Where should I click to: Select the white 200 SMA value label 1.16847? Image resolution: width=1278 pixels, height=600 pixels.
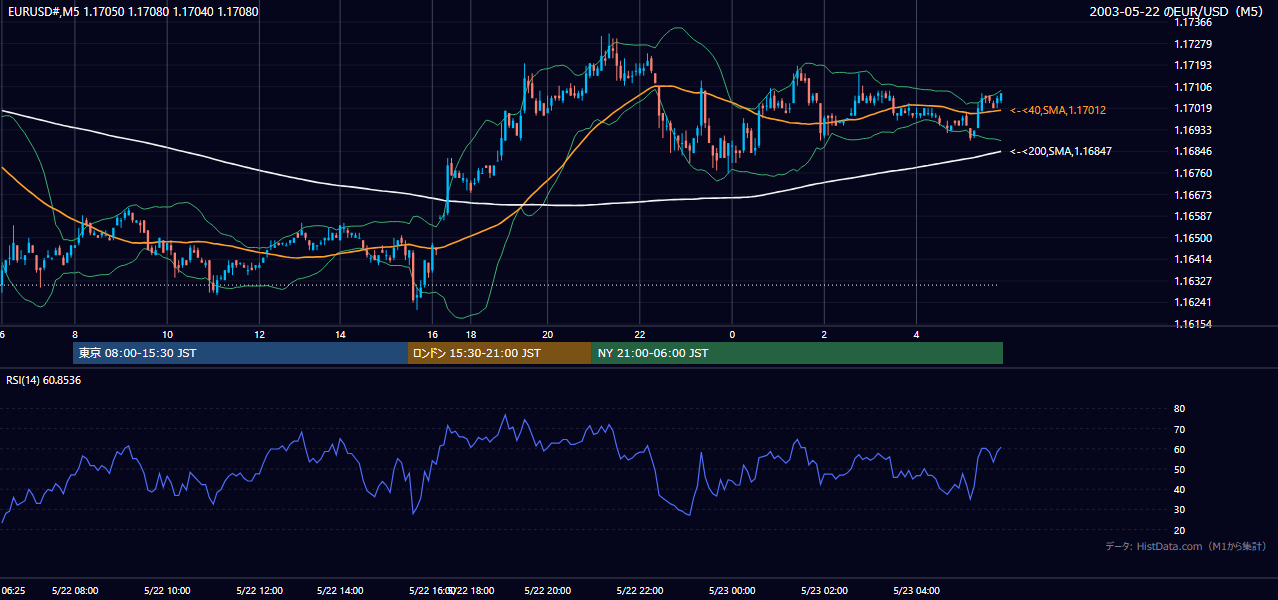point(1061,151)
